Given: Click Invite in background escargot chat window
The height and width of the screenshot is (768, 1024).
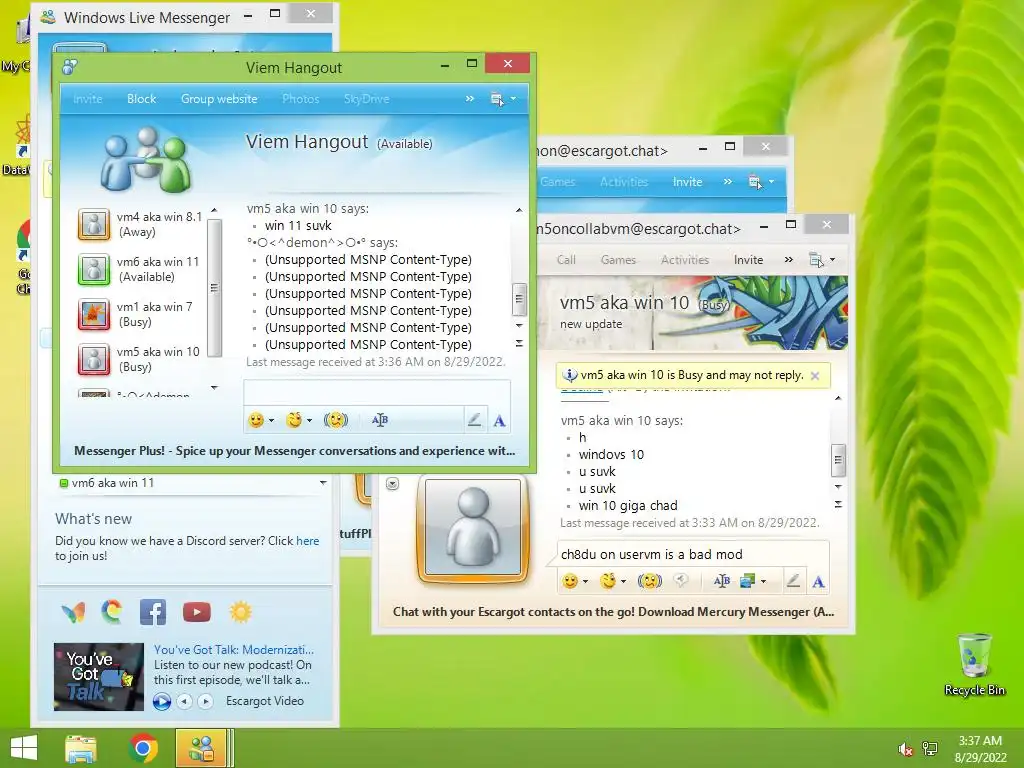Looking at the screenshot, I should point(687,182).
